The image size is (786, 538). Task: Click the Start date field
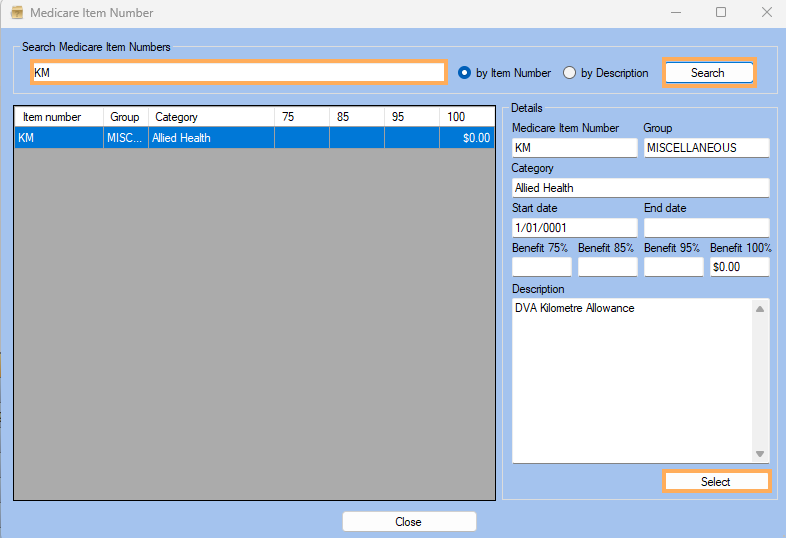(574, 228)
